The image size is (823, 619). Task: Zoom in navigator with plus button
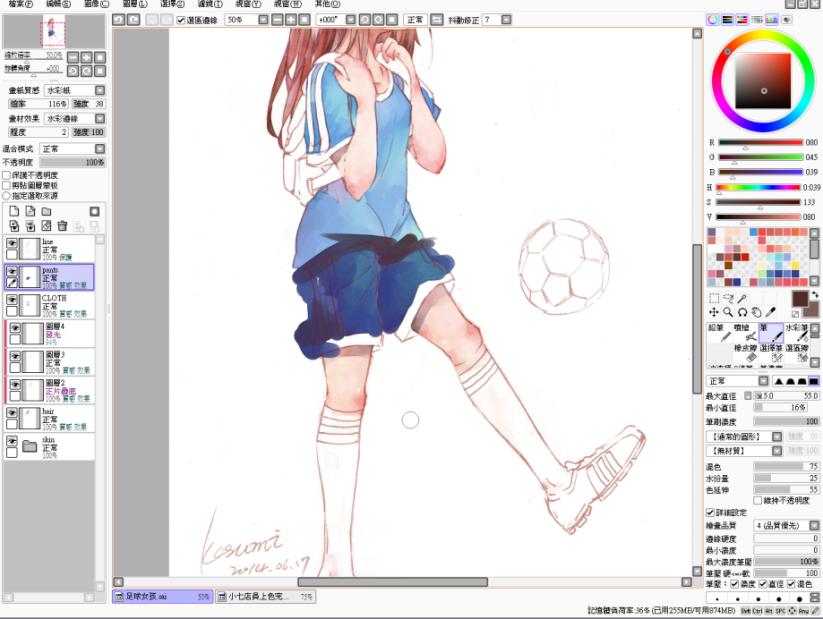(x=87, y=57)
